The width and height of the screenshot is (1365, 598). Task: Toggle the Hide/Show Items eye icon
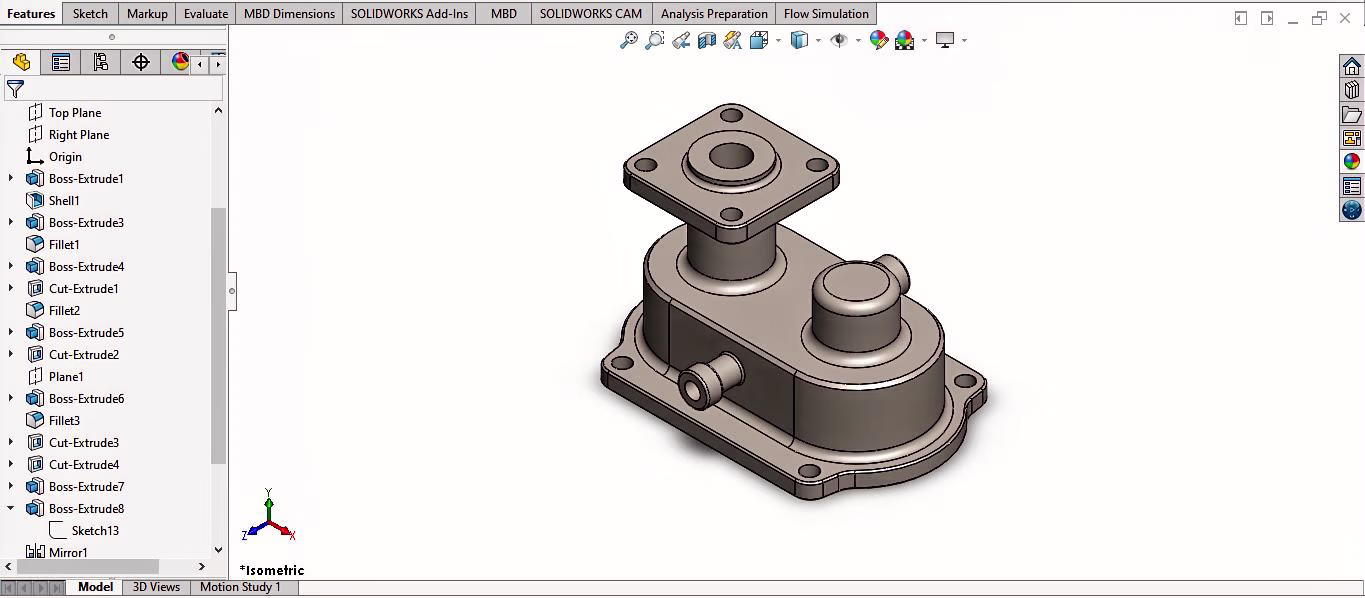click(x=839, y=40)
